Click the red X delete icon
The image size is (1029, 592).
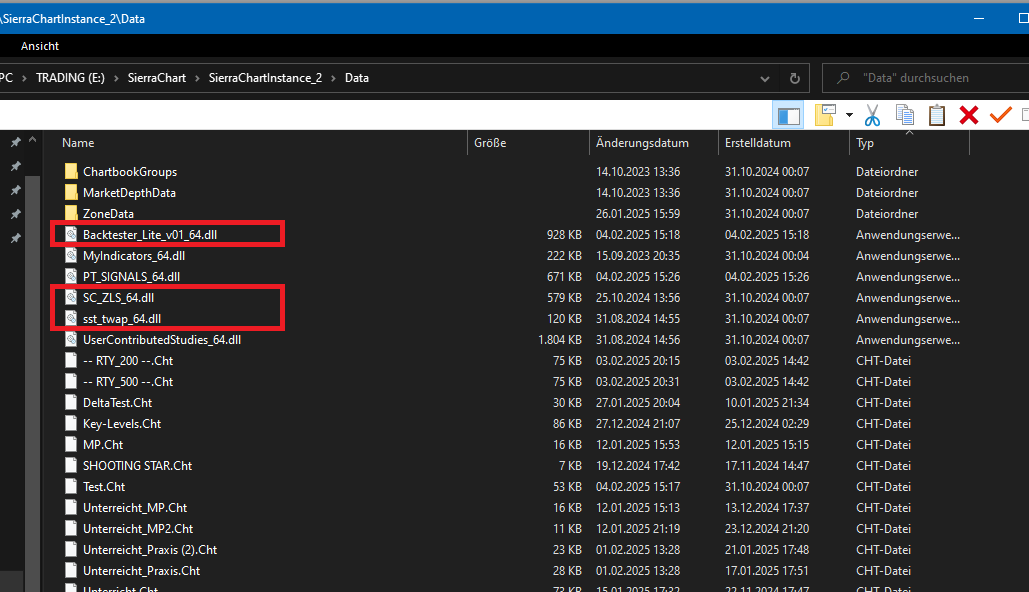(968, 115)
